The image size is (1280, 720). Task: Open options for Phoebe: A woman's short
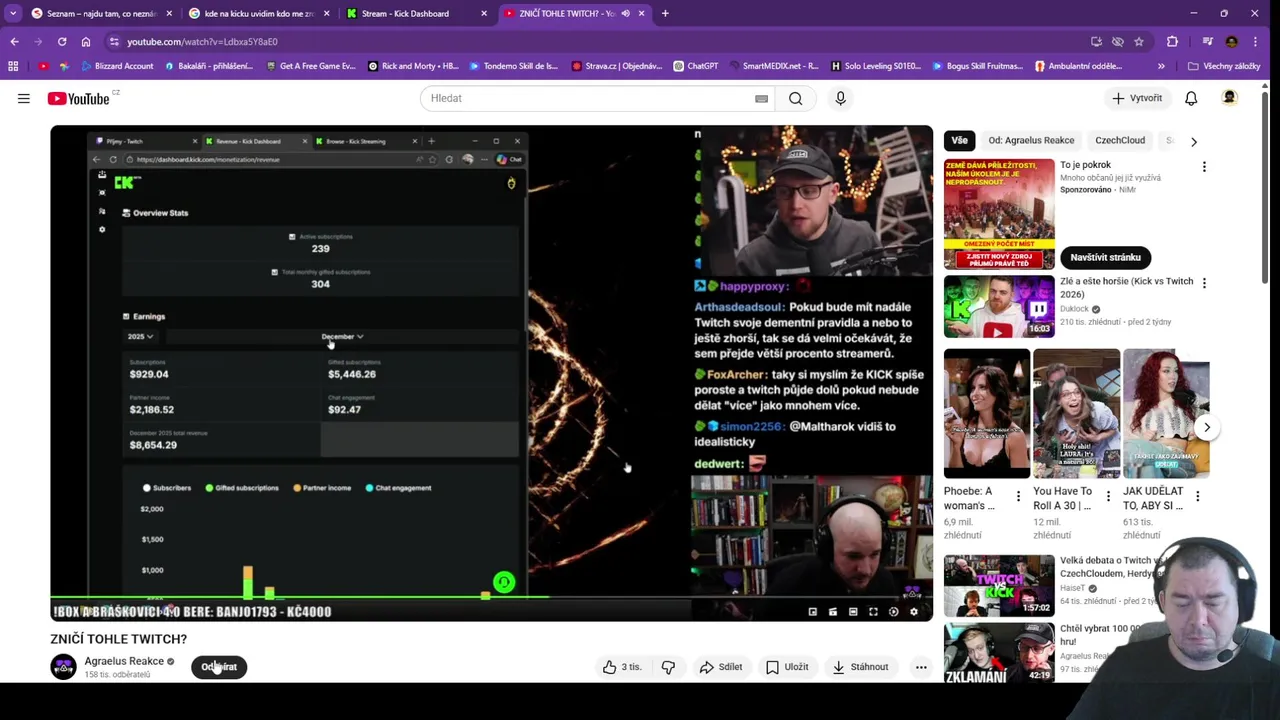coord(1018,496)
